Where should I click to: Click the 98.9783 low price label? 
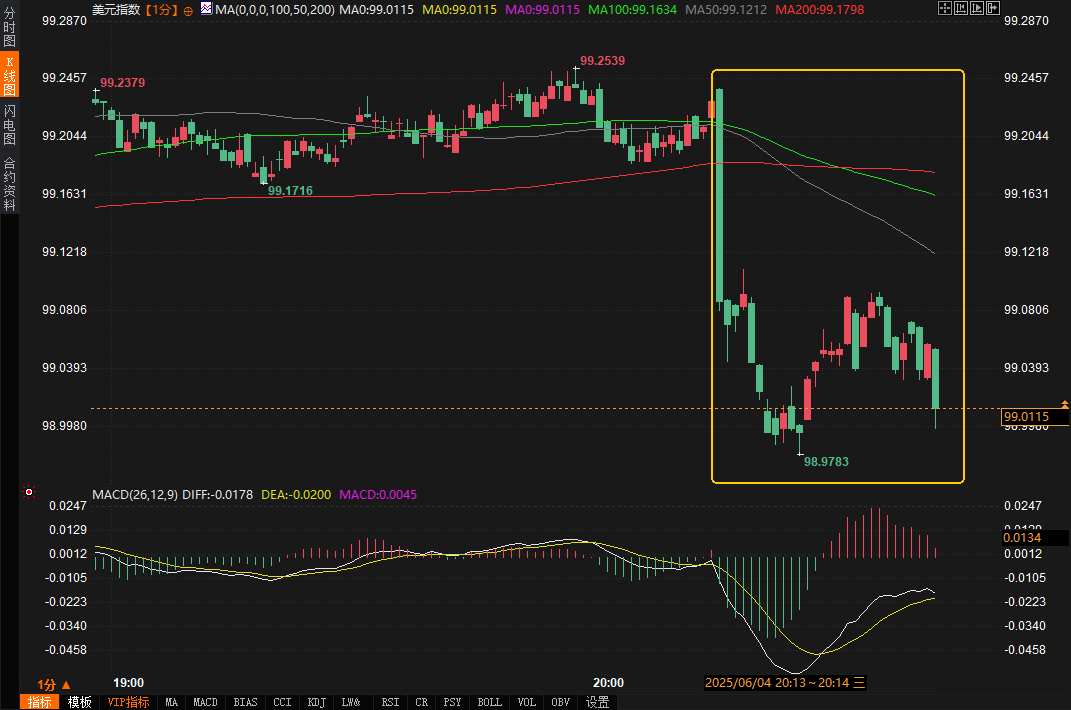click(x=826, y=461)
